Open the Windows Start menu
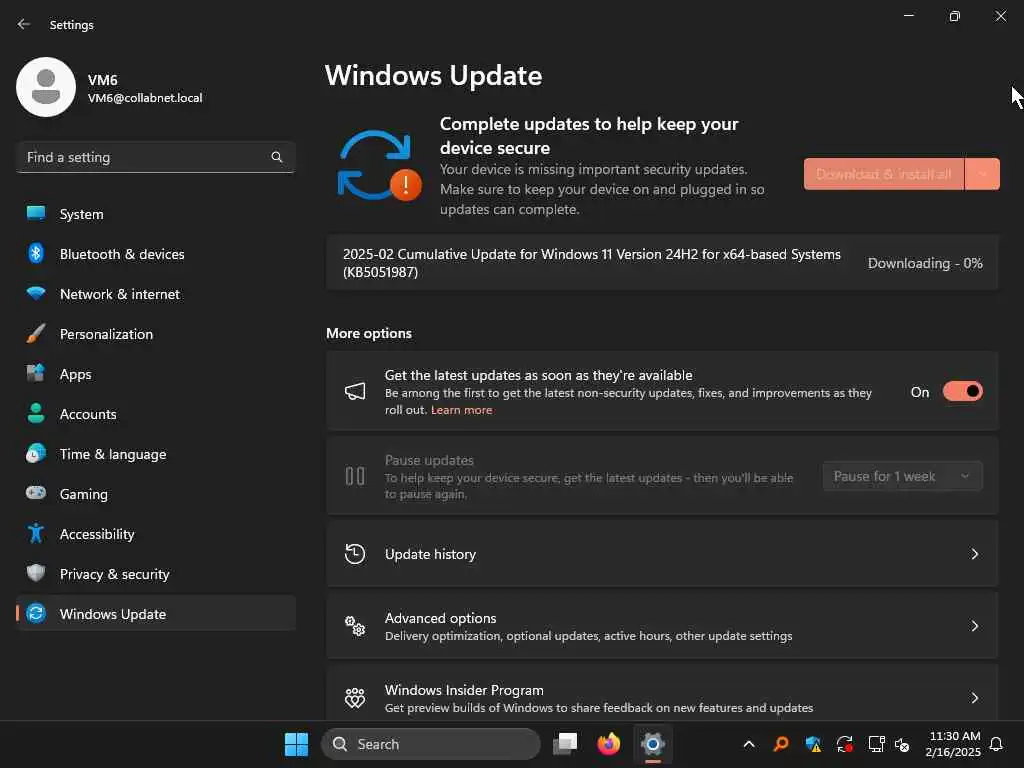 pyautogui.click(x=296, y=744)
